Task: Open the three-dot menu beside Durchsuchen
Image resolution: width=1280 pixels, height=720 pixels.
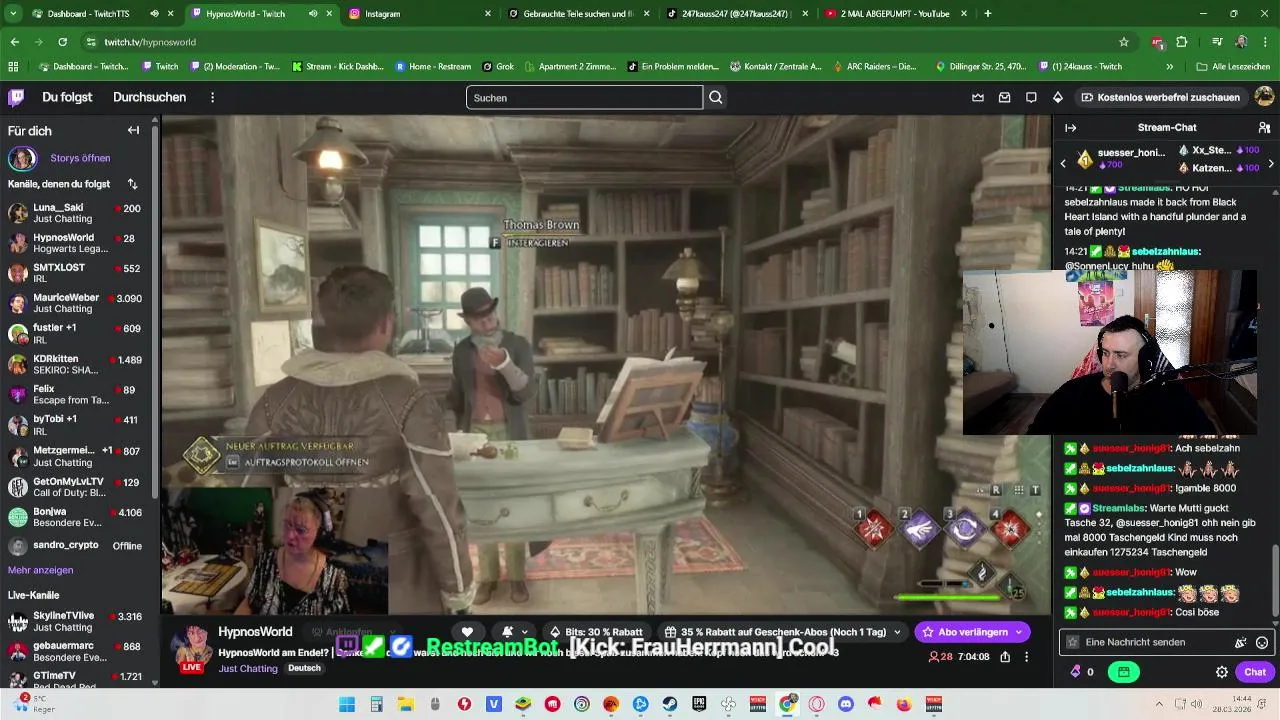Action: point(212,97)
